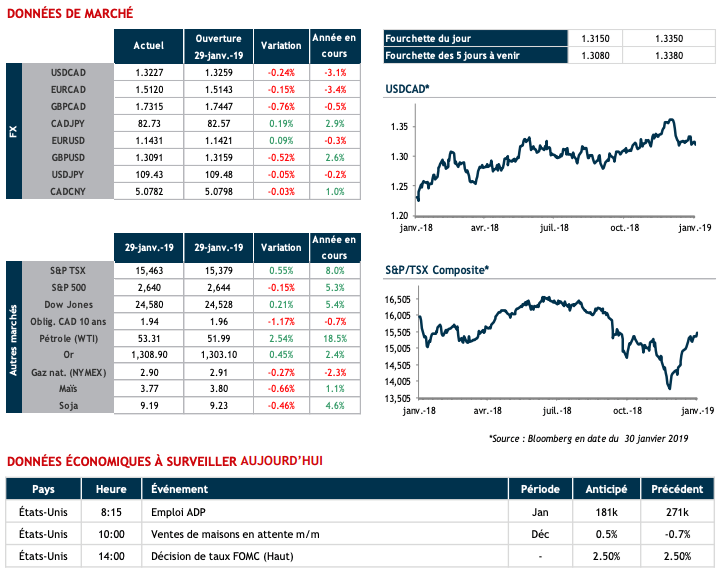This screenshot has height=580, width=728.
Task: Select the 'Emploi ADP' event row
Action: 181,512
